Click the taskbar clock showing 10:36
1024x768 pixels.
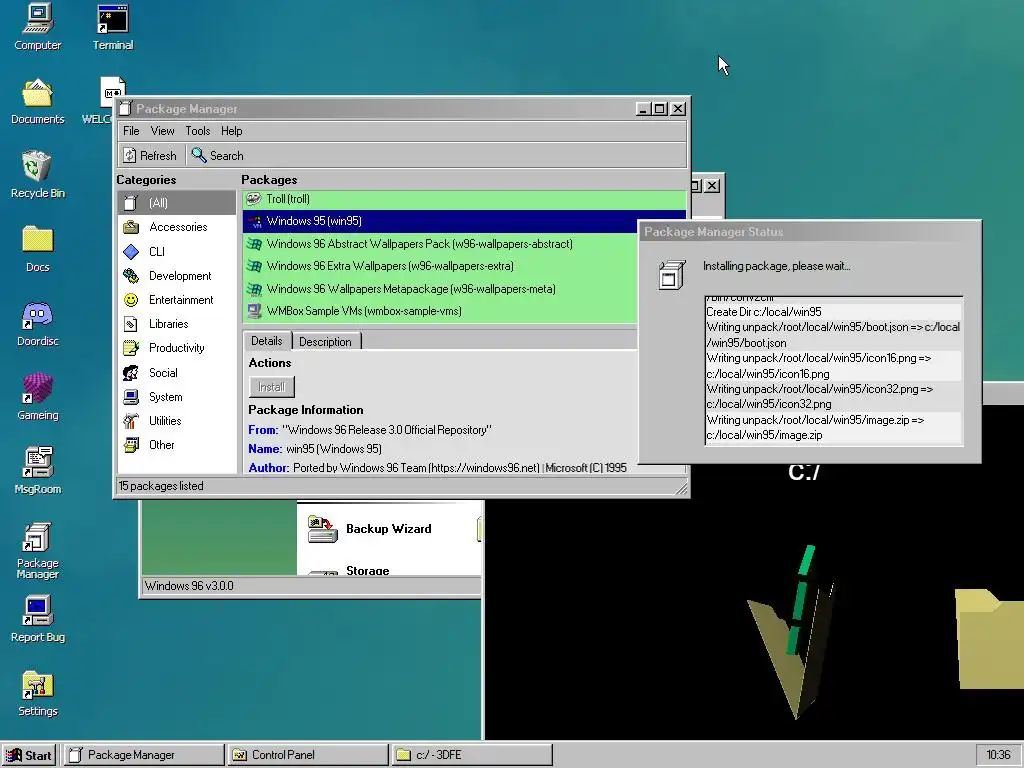pyautogui.click(x=997, y=755)
